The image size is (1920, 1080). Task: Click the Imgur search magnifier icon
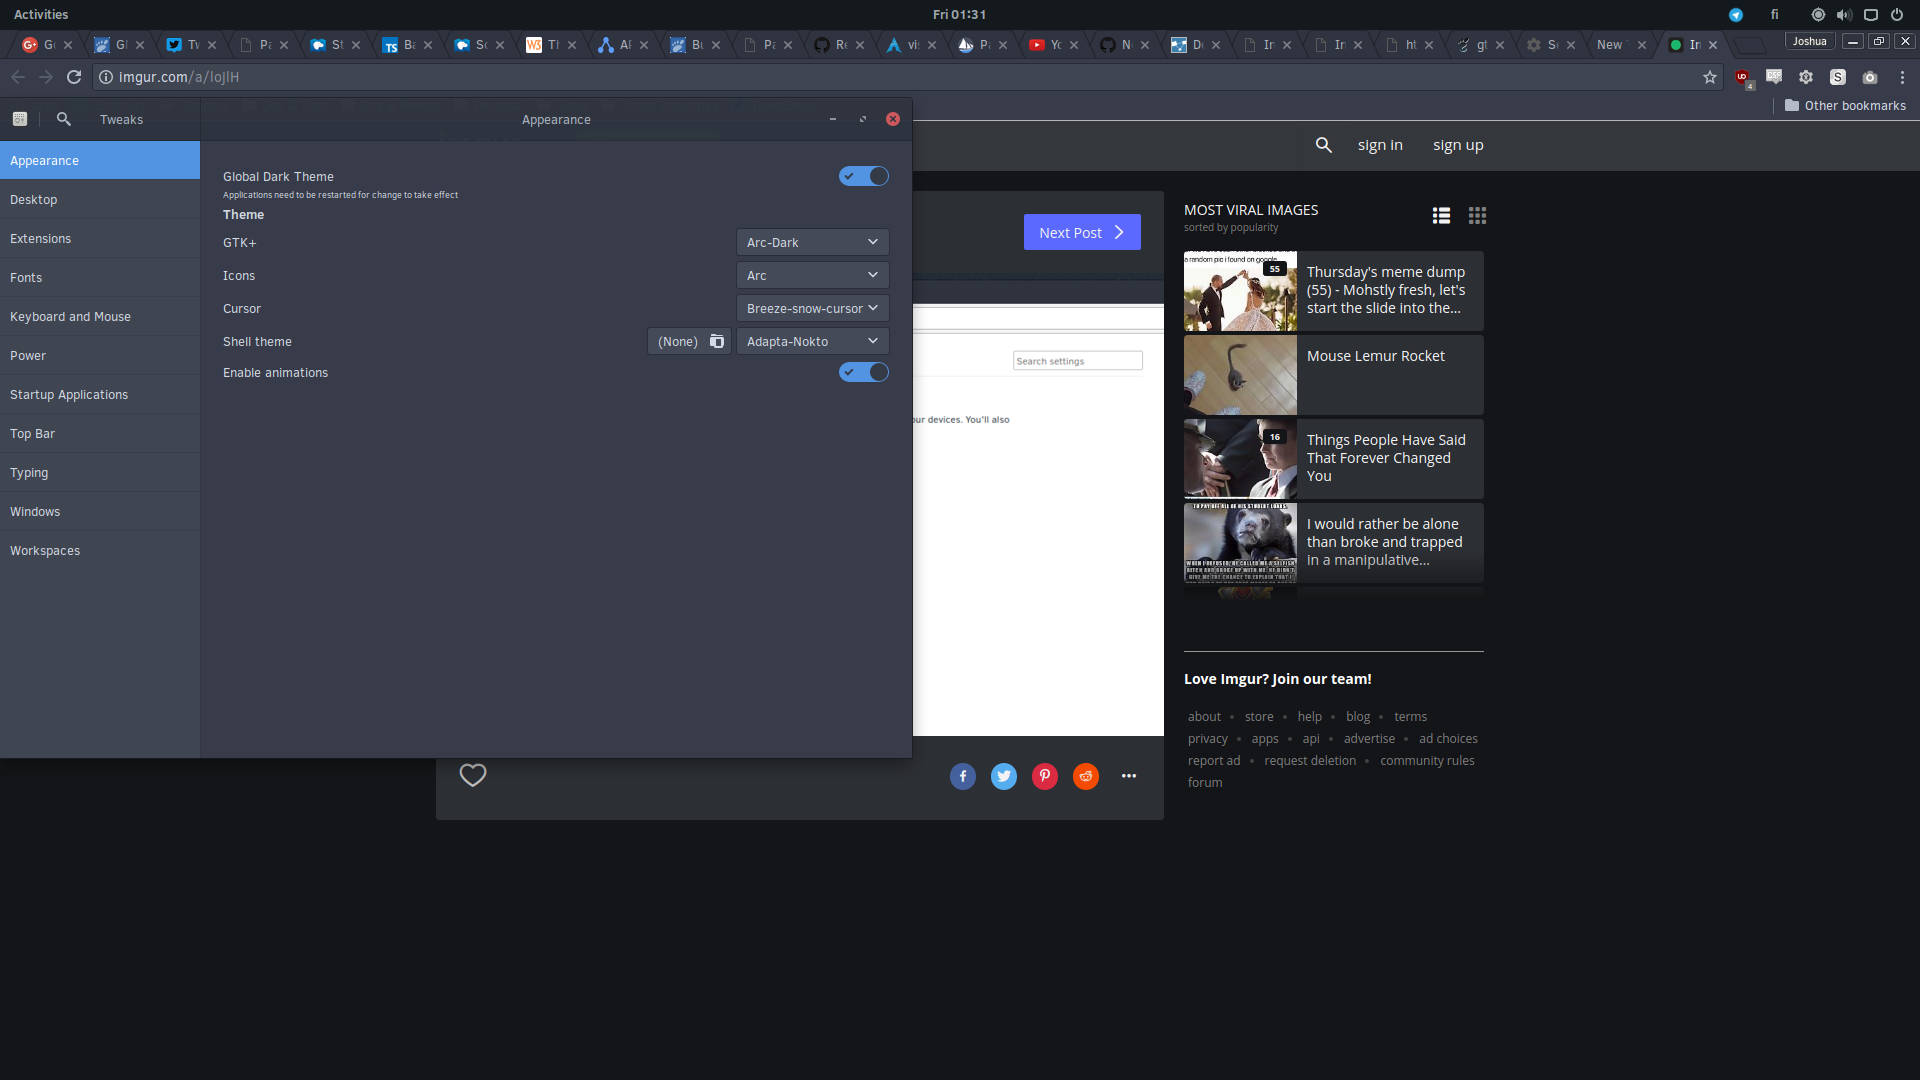click(x=1324, y=145)
